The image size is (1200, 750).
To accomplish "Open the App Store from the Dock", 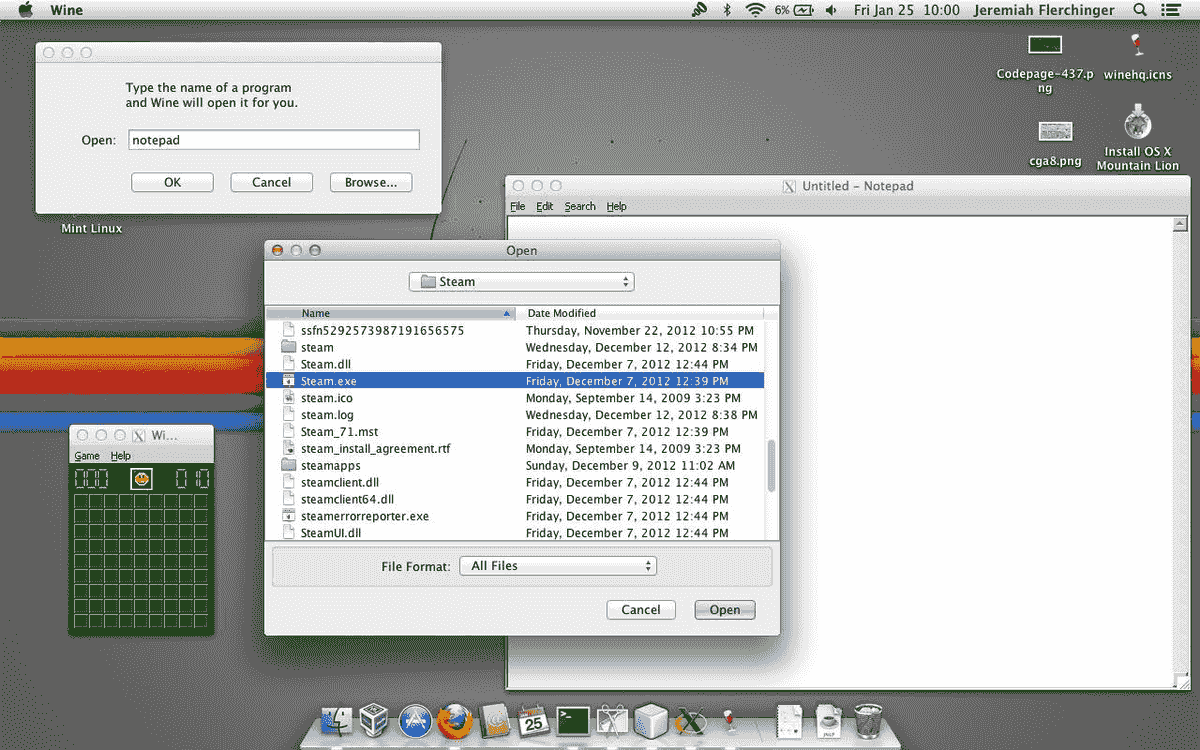I will pyautogui.click(x=415, y=720).
